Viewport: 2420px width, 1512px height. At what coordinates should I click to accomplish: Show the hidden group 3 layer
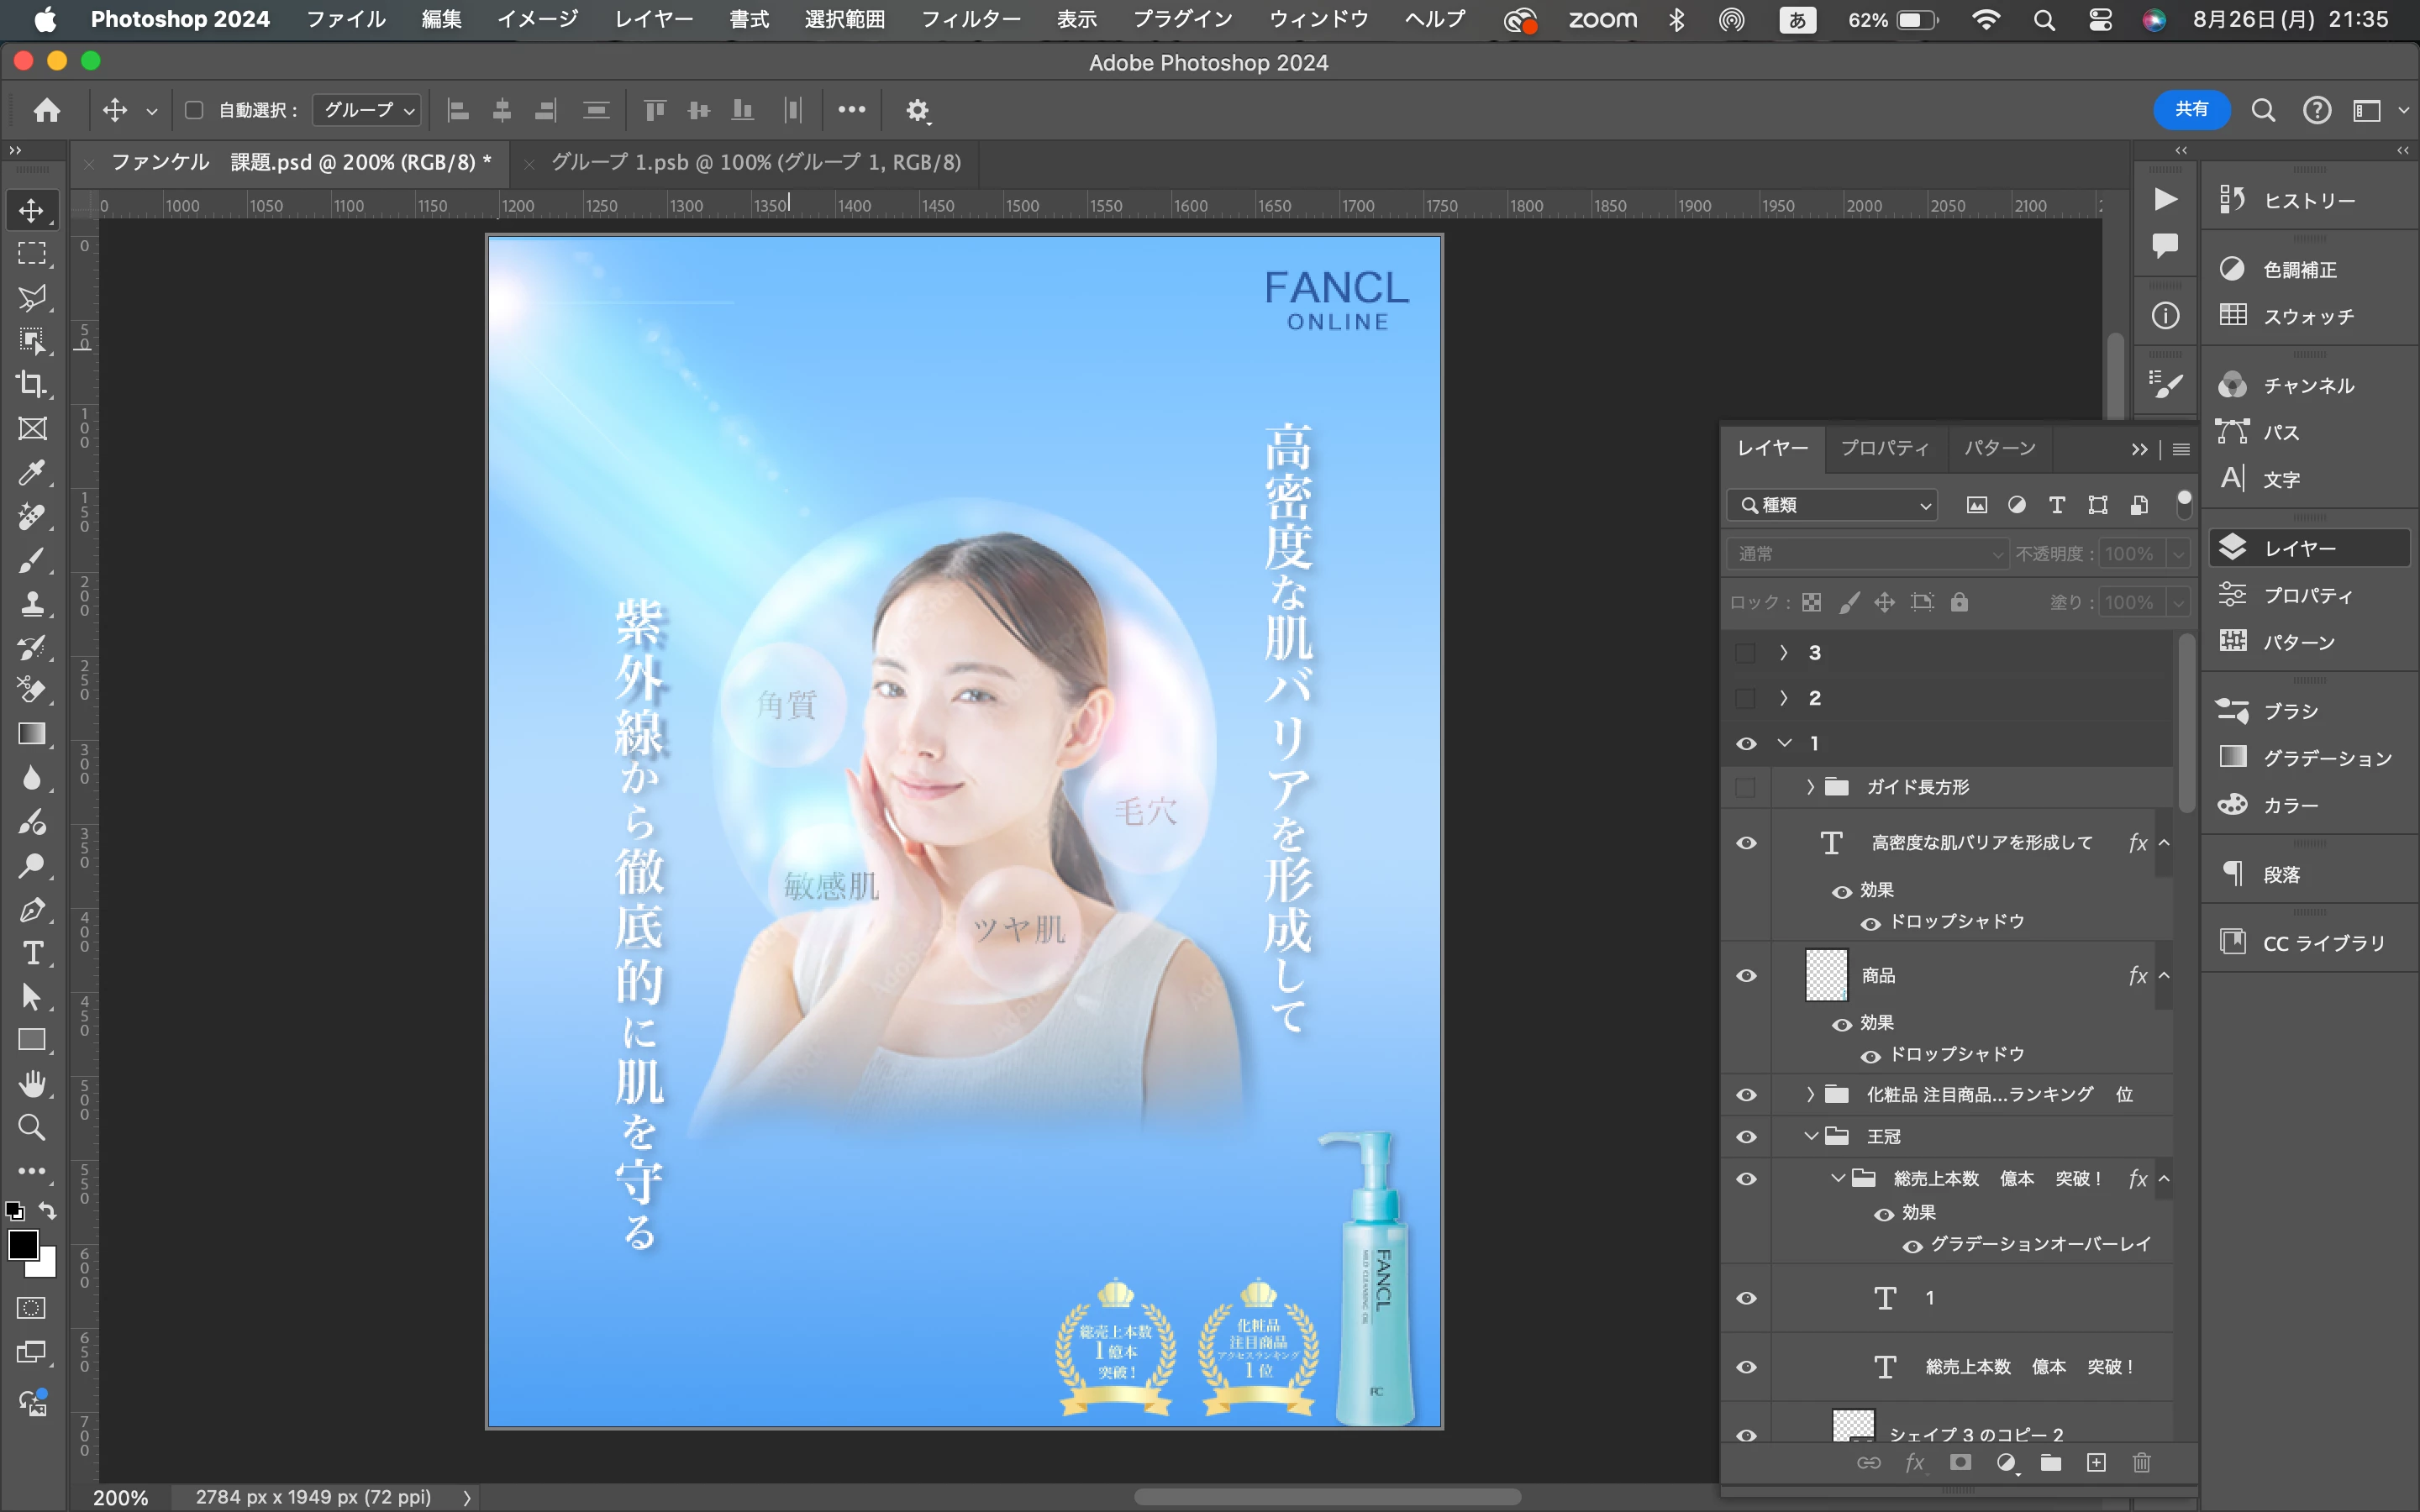(1746, 653)
